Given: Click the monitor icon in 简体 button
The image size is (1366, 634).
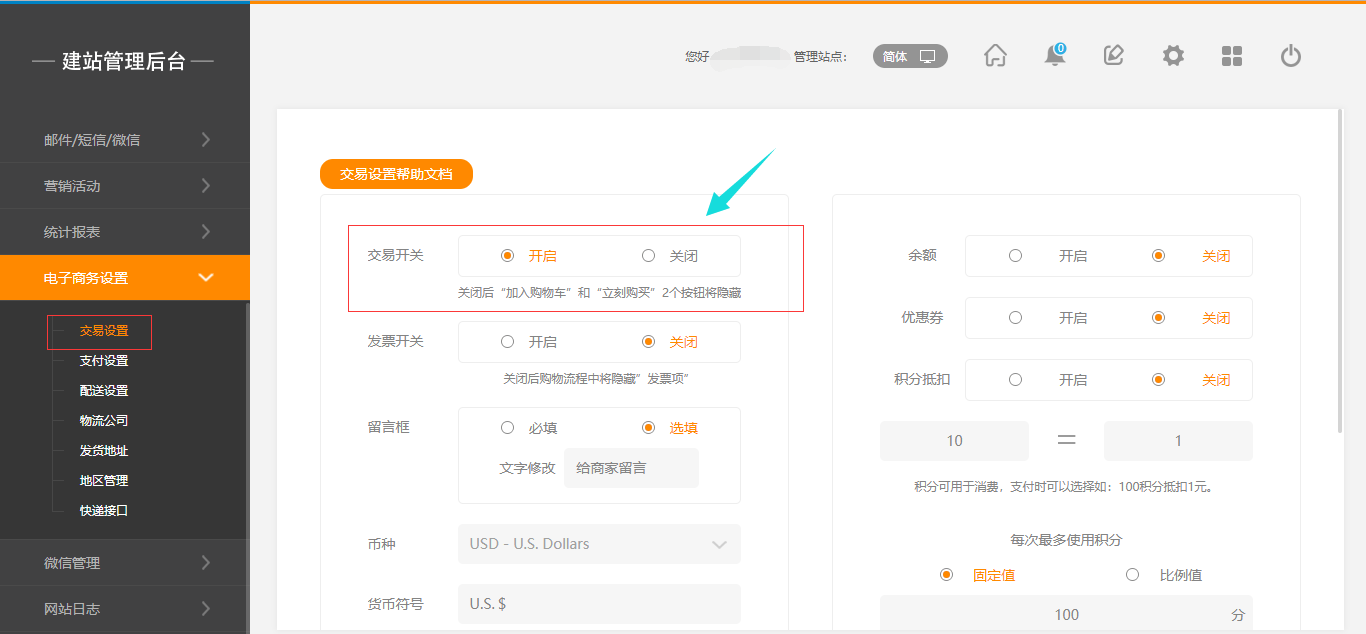Looking at the screenshot, I should (928, 57).
